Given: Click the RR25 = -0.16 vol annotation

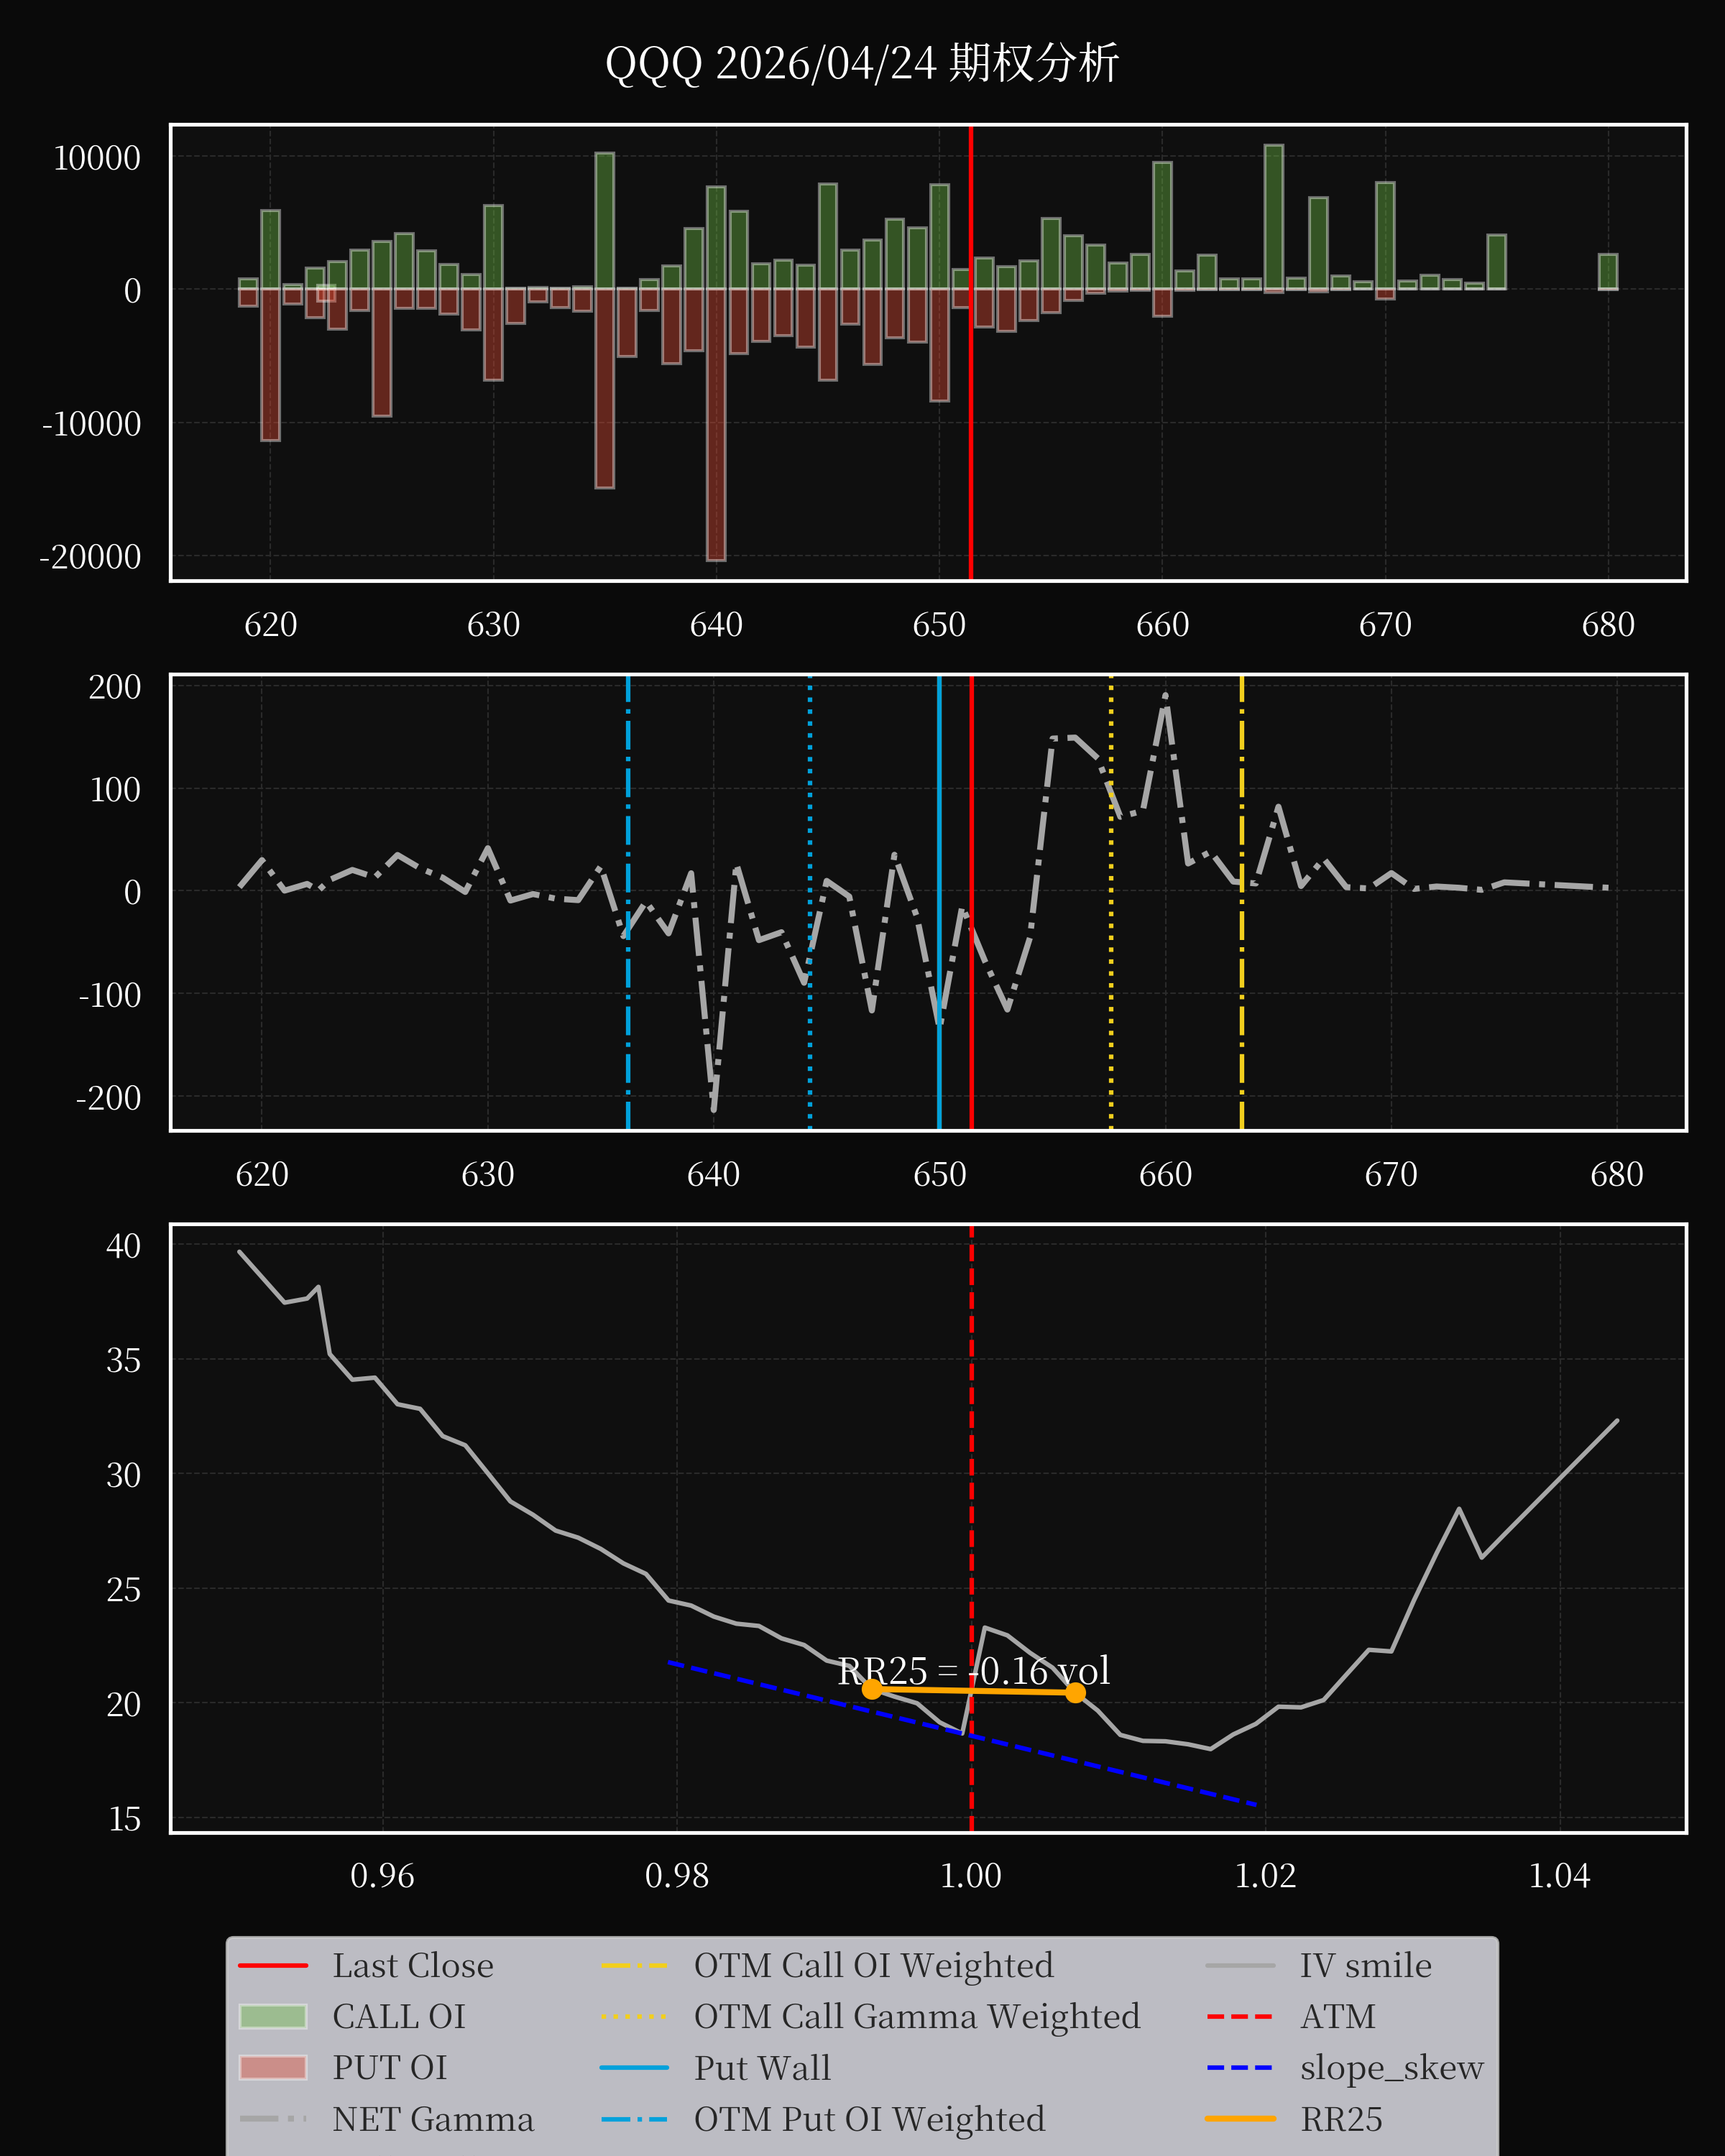Looking at the screenshot, I should (974, 1671).
